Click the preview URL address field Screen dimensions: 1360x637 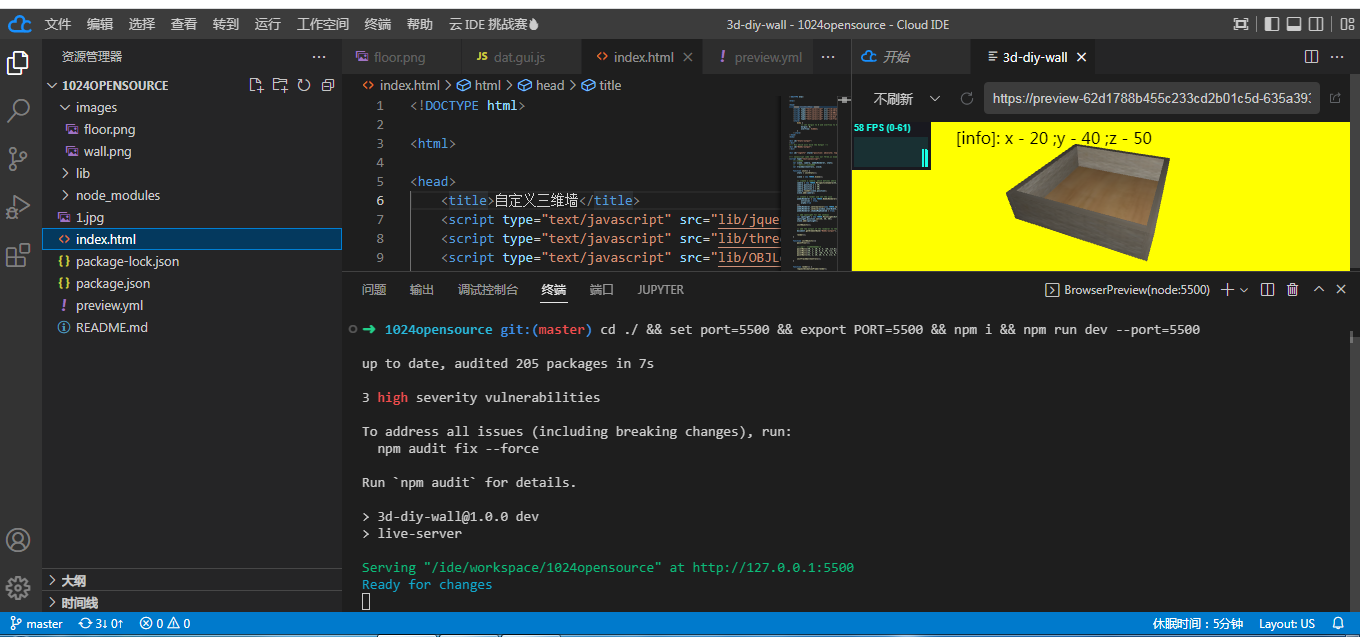point(1150,99)
